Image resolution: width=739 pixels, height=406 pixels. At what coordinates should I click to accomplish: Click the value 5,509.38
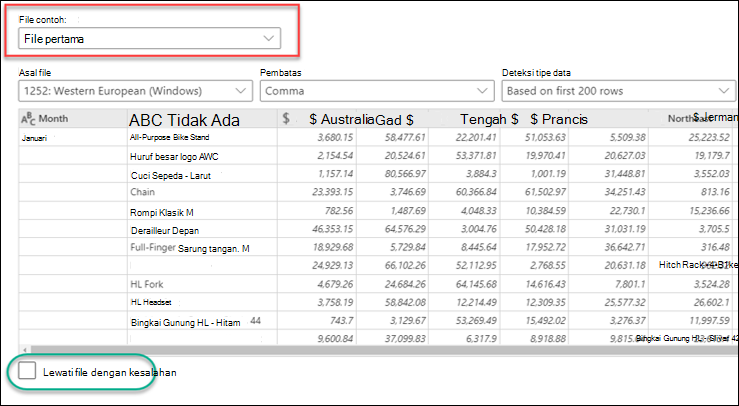coord(628,137)
